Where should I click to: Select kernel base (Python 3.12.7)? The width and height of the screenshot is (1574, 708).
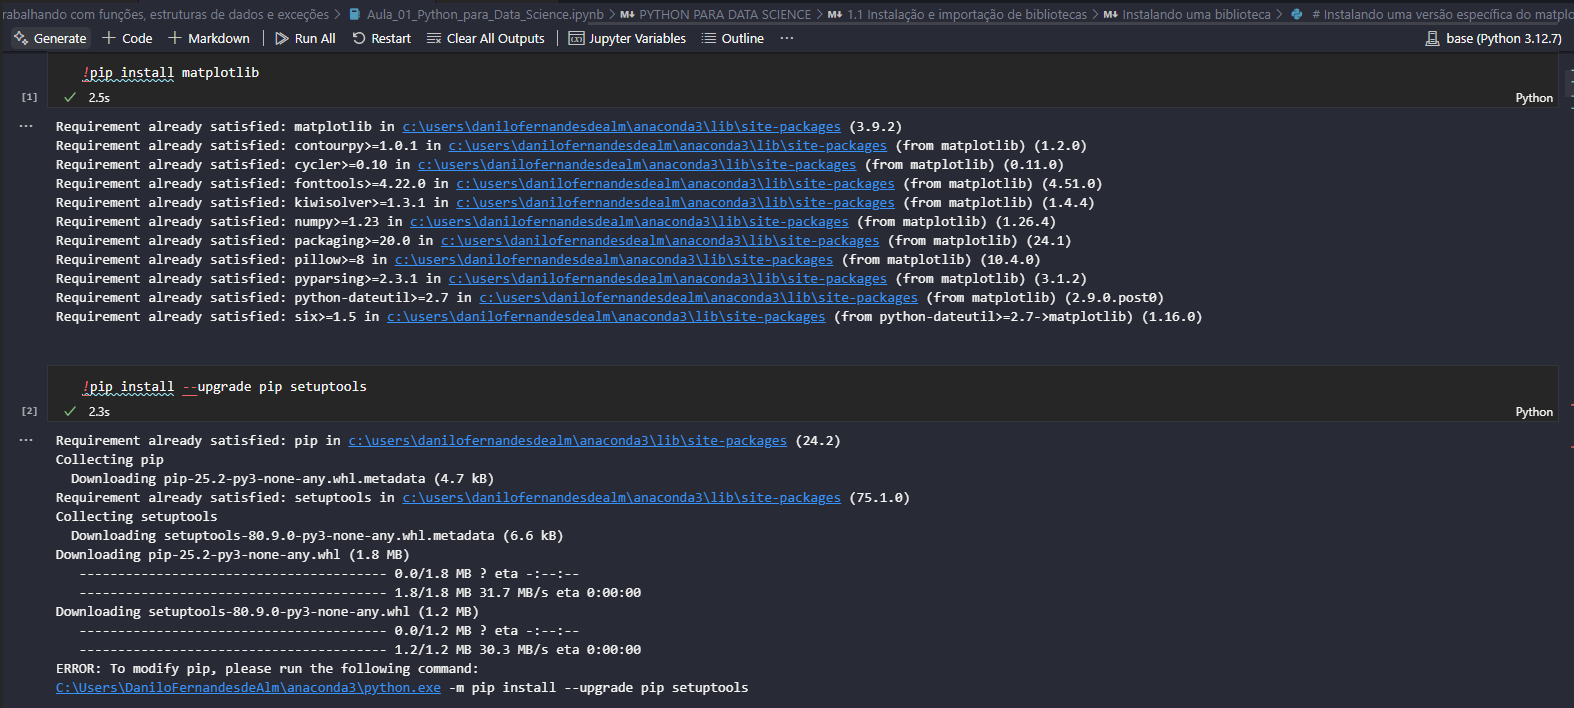click(x=1493, y=38)
